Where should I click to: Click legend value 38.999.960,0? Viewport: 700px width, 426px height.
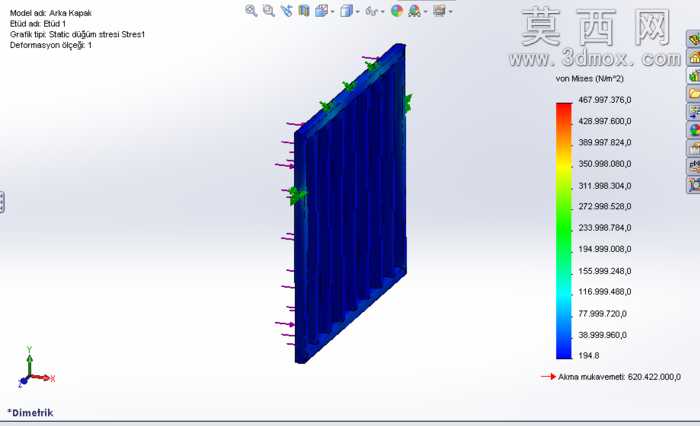(603, 335)
